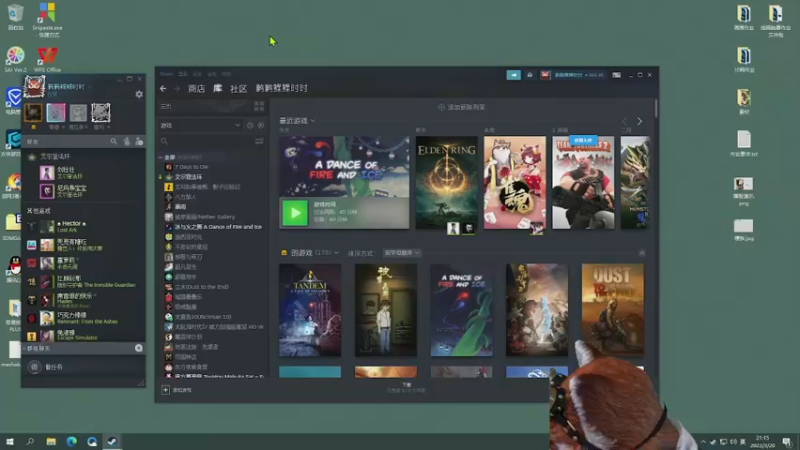The height and width of the screenshot is (450, 800).
Task: Click Steam's forward navigation arrow
Action: (177, 88)
